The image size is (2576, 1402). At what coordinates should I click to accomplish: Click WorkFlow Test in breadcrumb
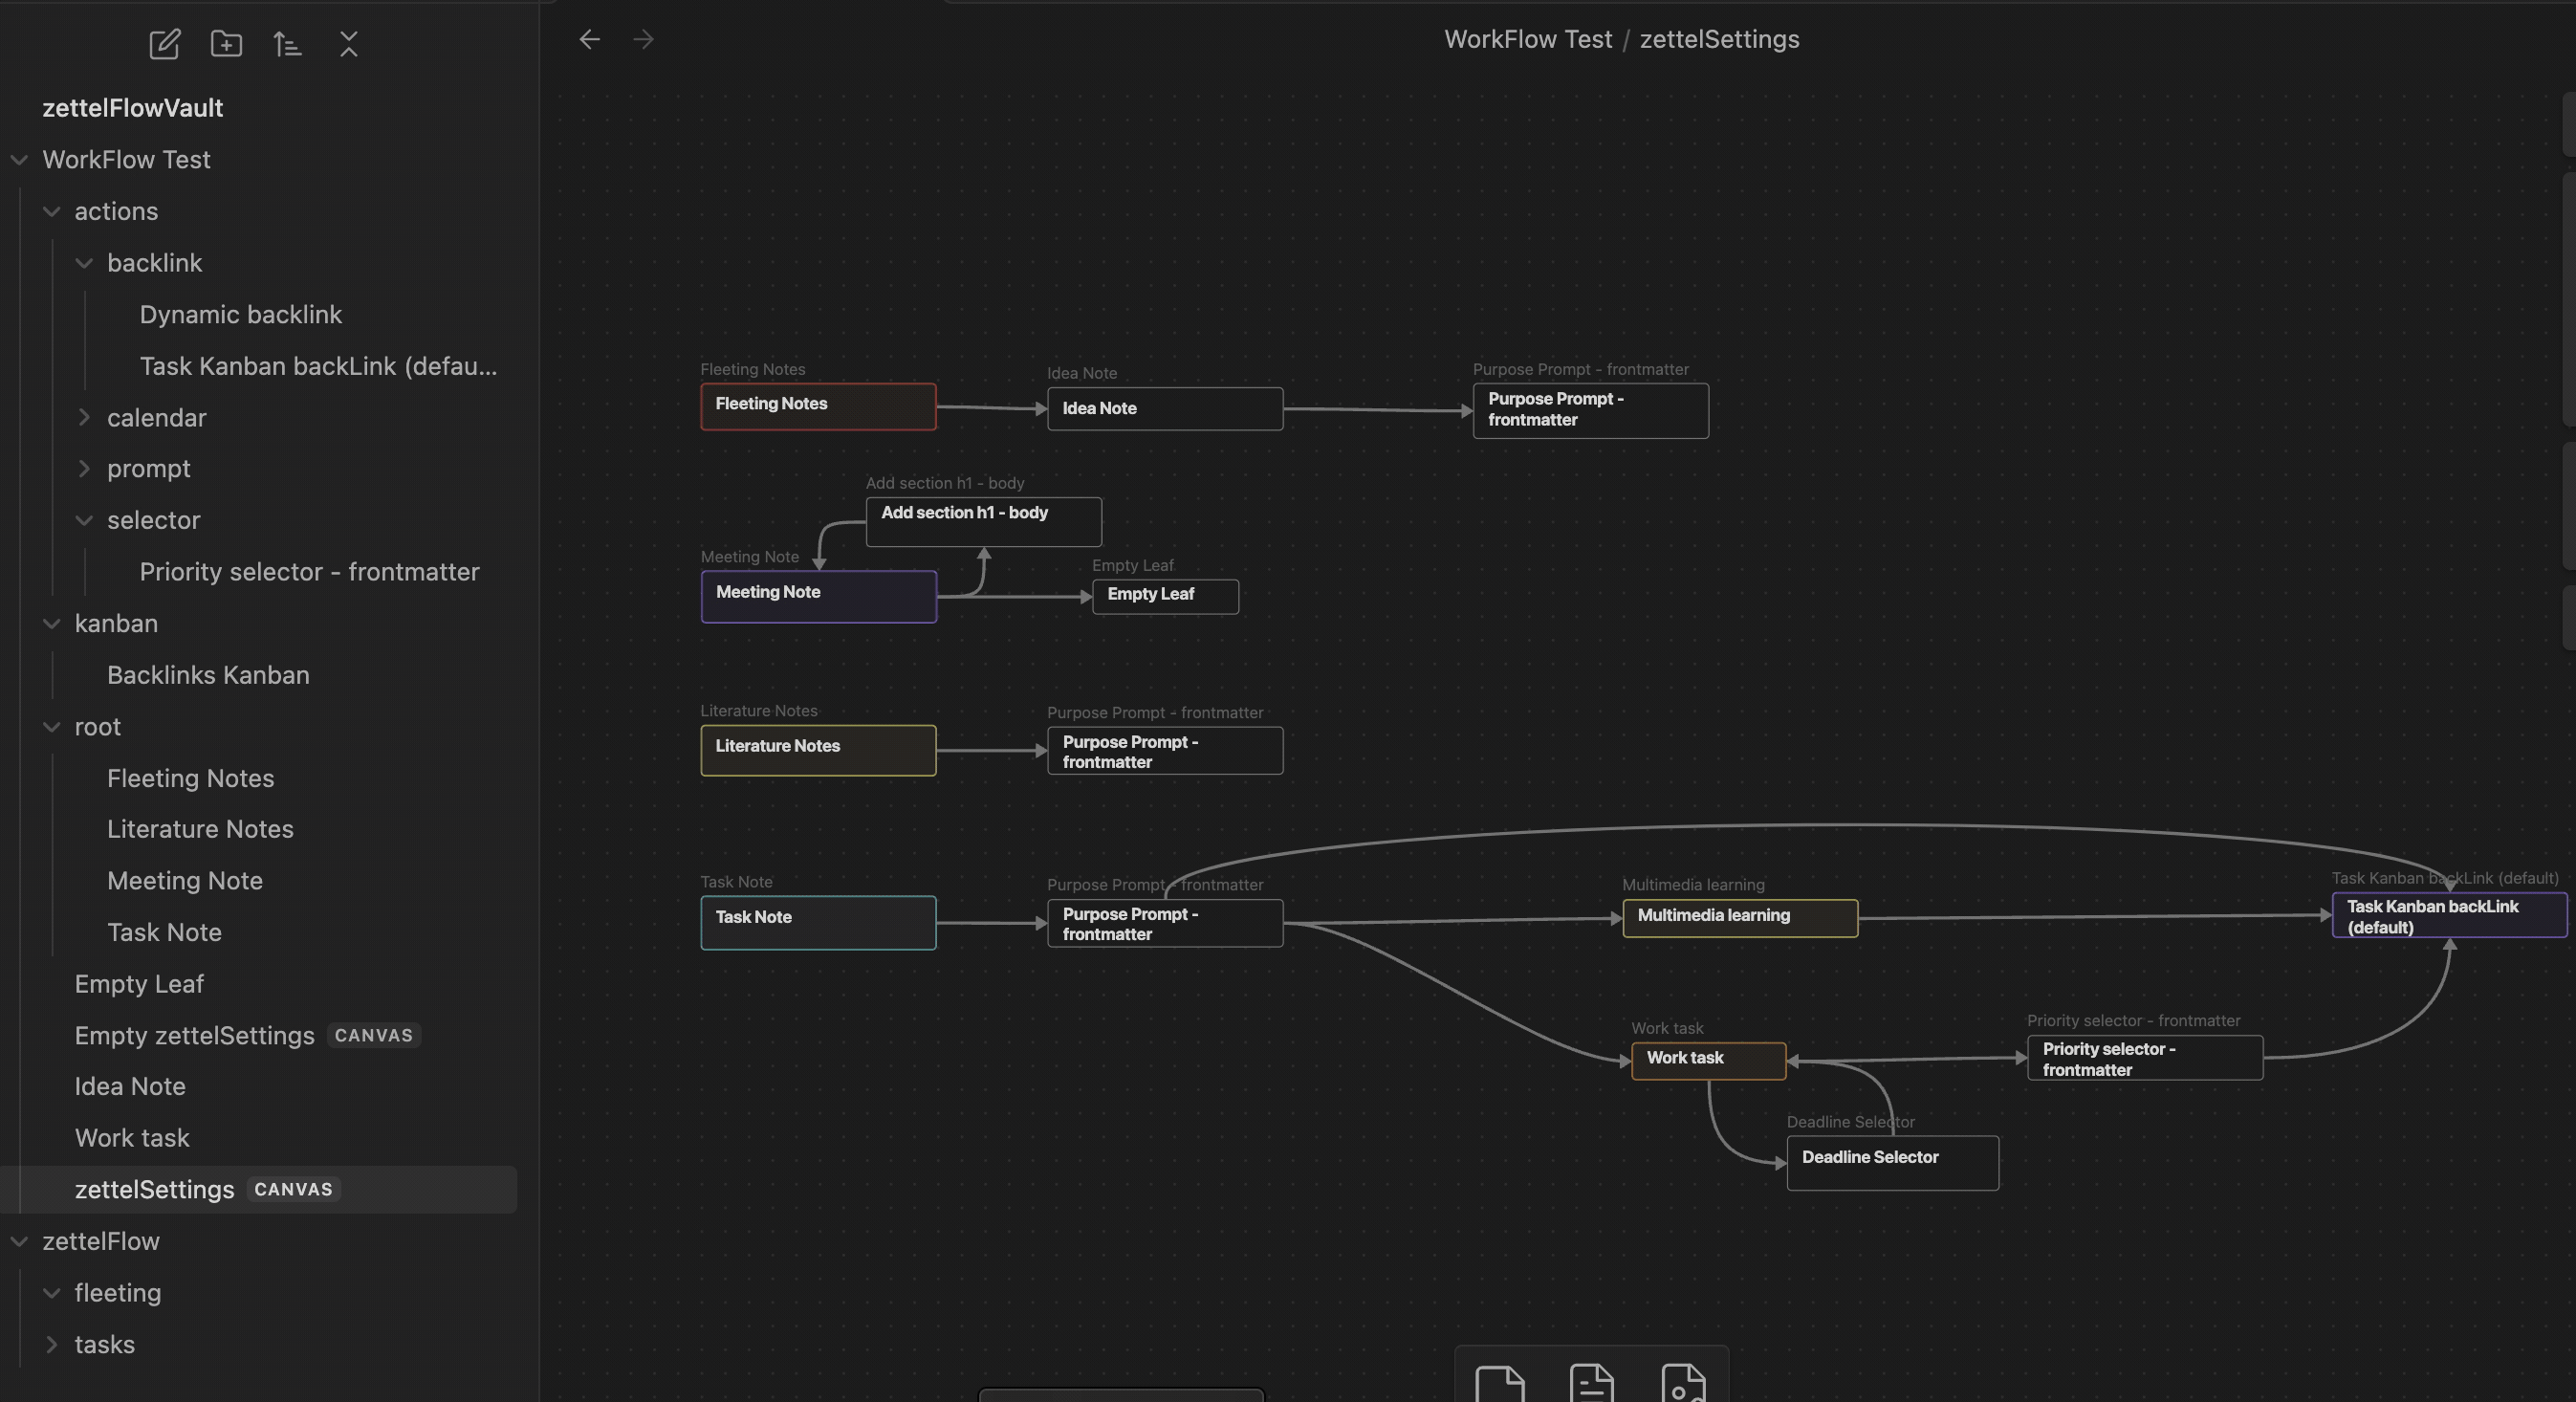(1527, 39)
